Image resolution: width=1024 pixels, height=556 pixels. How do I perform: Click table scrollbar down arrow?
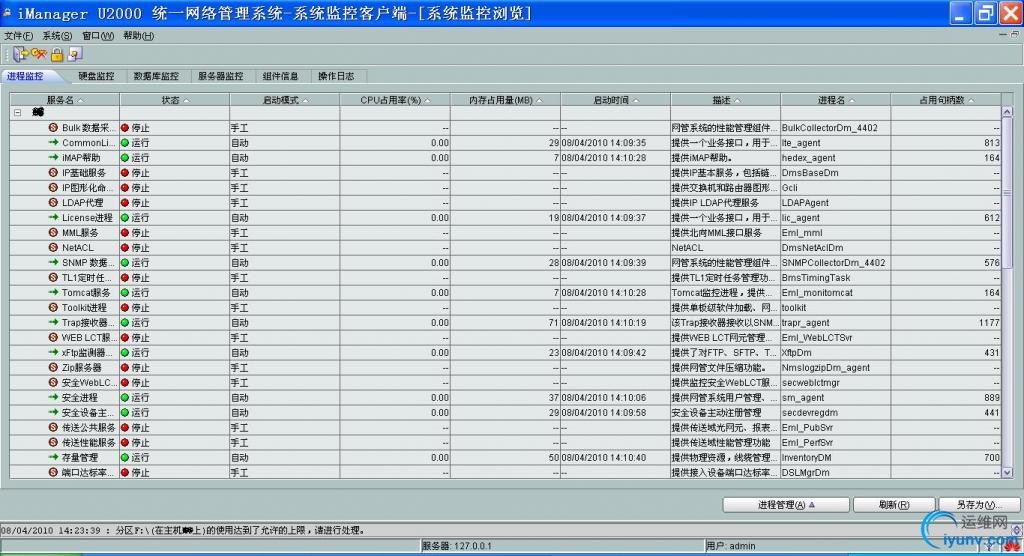[1007, 472]
